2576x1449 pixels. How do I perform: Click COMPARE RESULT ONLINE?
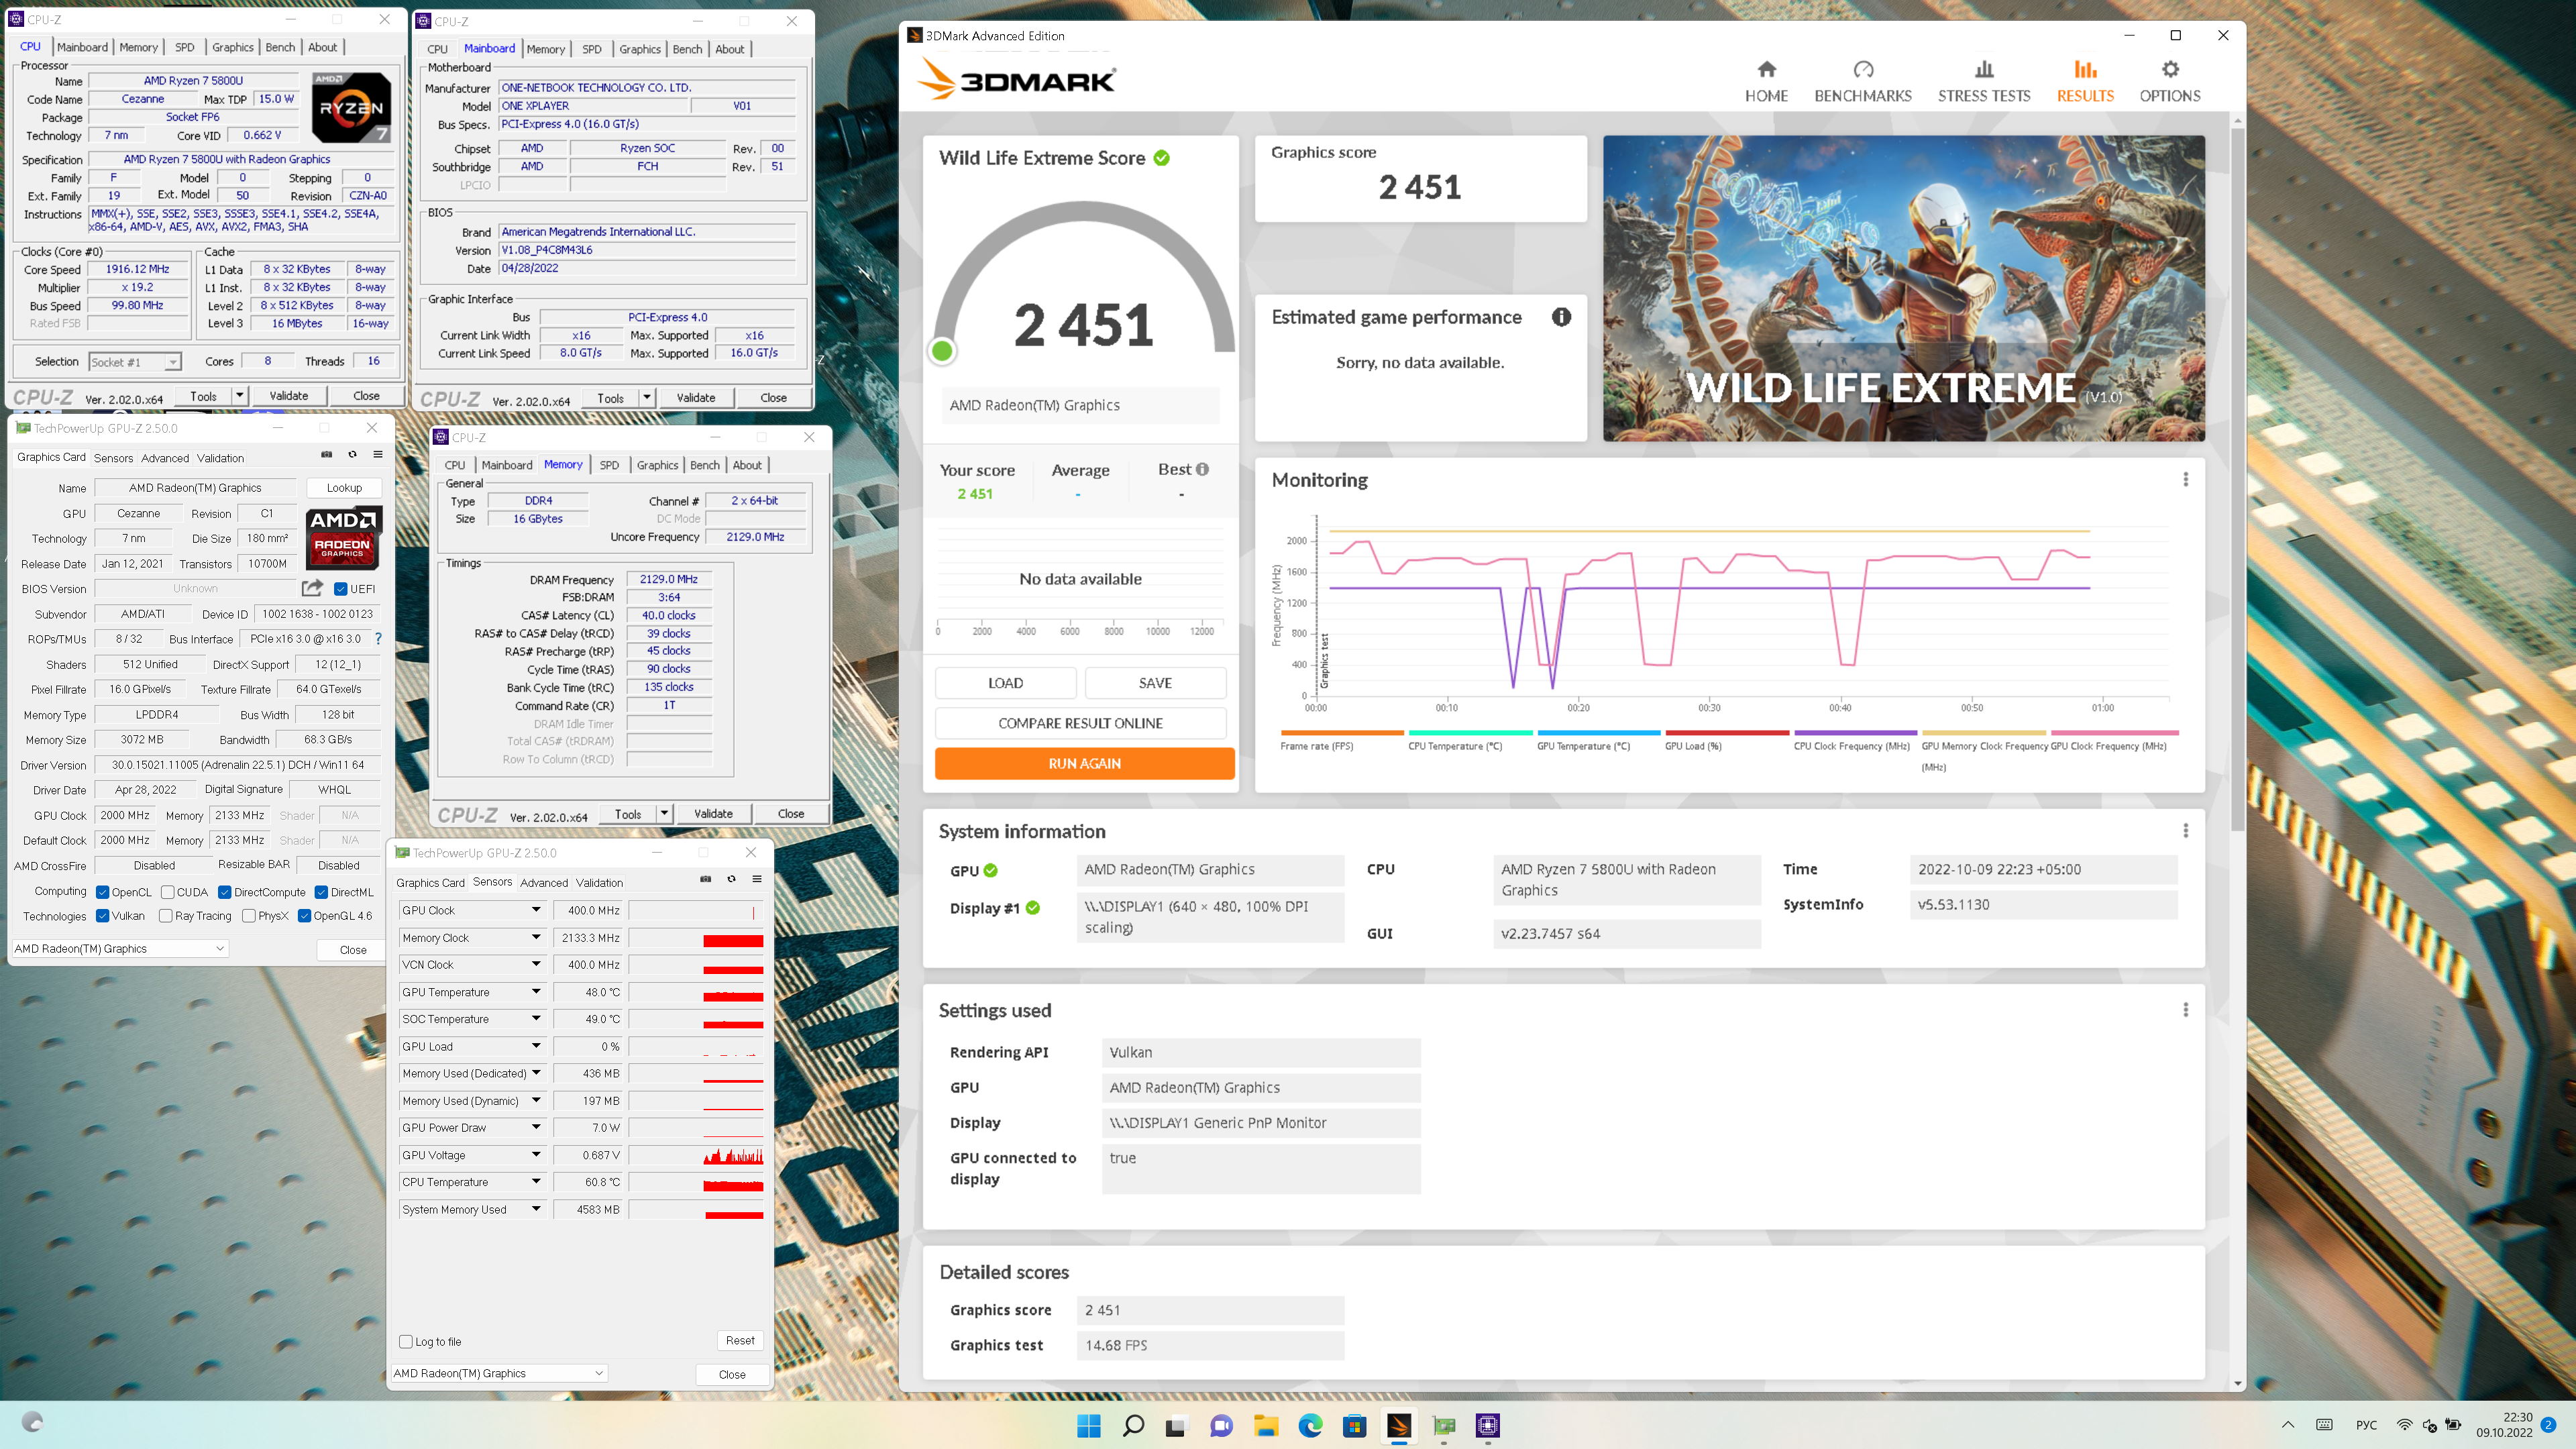tap(1080, 723)
